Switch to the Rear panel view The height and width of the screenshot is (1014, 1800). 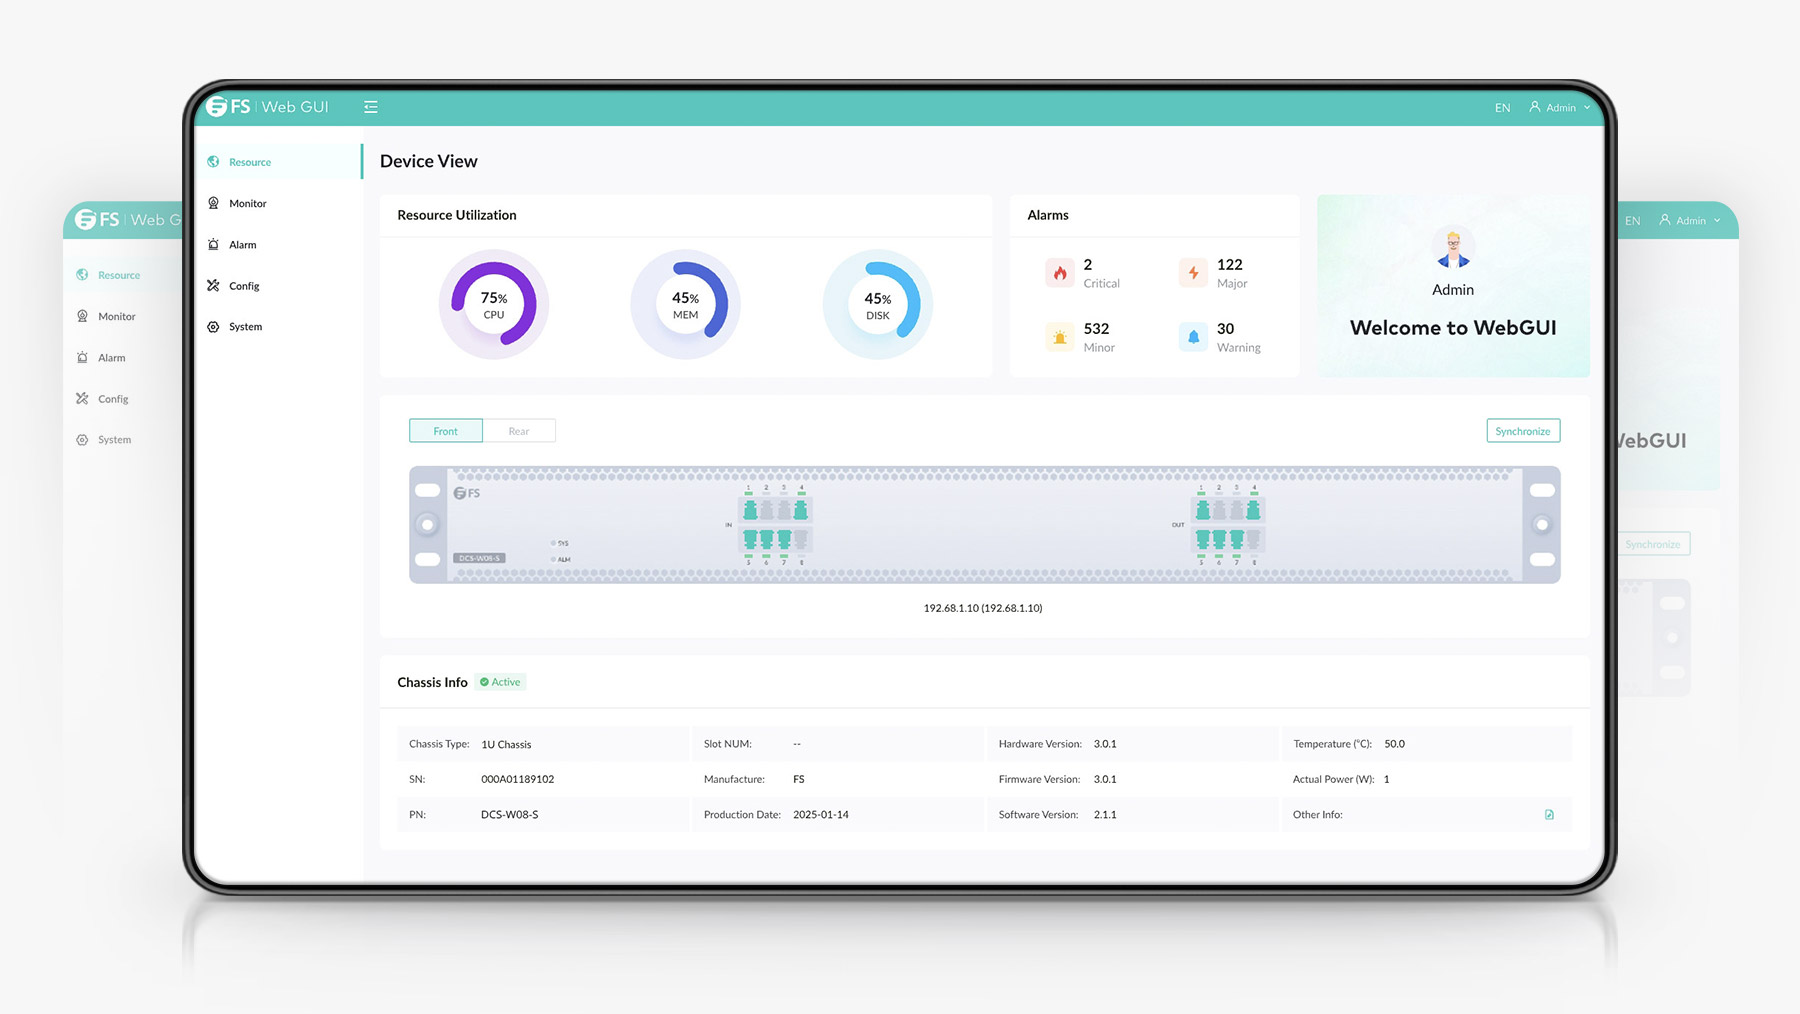(x=519, y=431)
